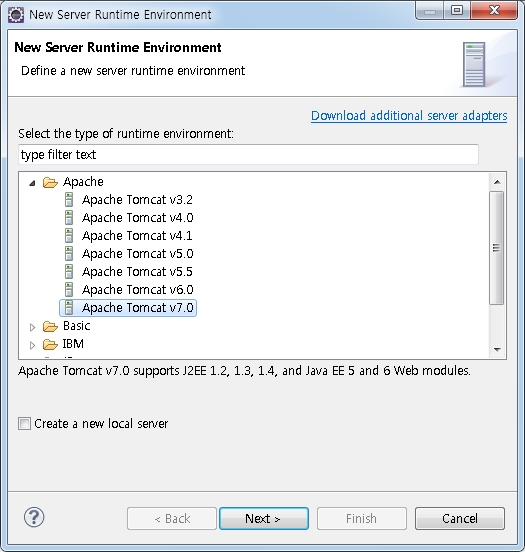Select the IBM category label
Image resolution: width=525 pixels, height=552 pixels.
tap(73, 344)
